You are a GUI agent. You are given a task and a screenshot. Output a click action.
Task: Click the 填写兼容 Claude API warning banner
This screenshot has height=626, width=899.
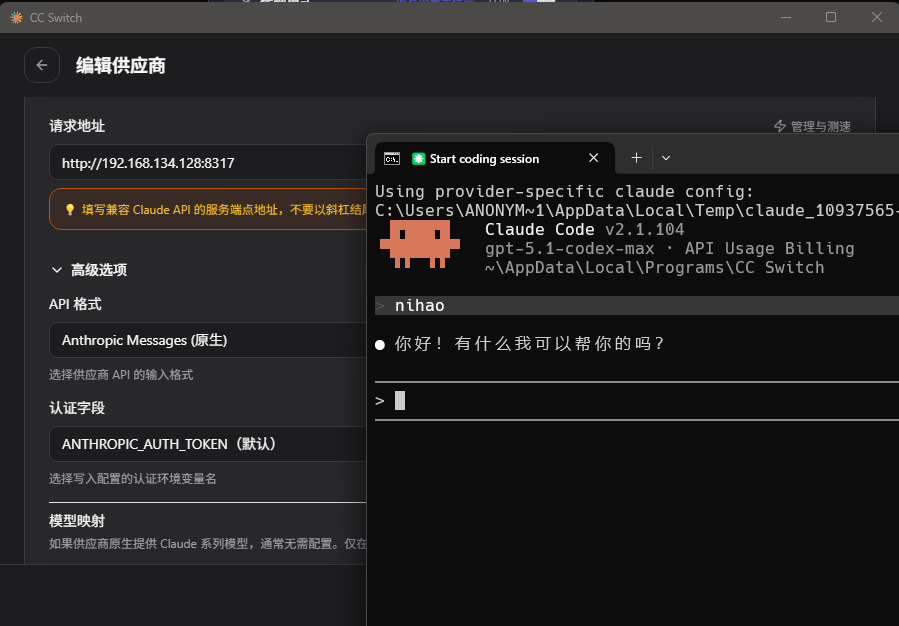pyautogui.click(x=208, y=209)
